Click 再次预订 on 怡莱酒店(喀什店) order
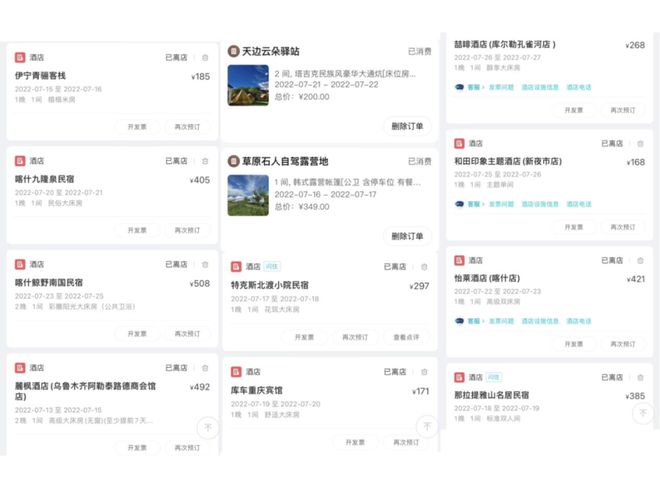Screen dimensions: 660x489 tap(623, 344)
